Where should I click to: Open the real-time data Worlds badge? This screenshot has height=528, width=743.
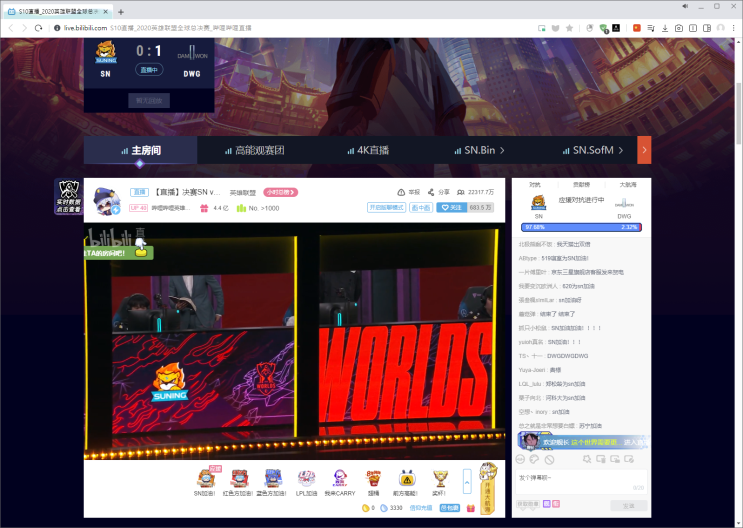pos(69,196)
